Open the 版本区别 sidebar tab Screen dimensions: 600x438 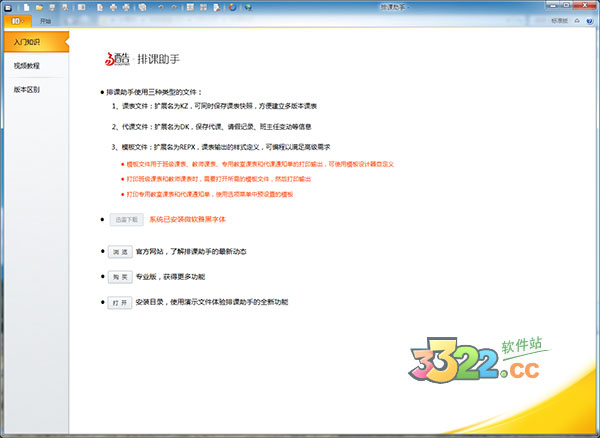tap(27, 90)
